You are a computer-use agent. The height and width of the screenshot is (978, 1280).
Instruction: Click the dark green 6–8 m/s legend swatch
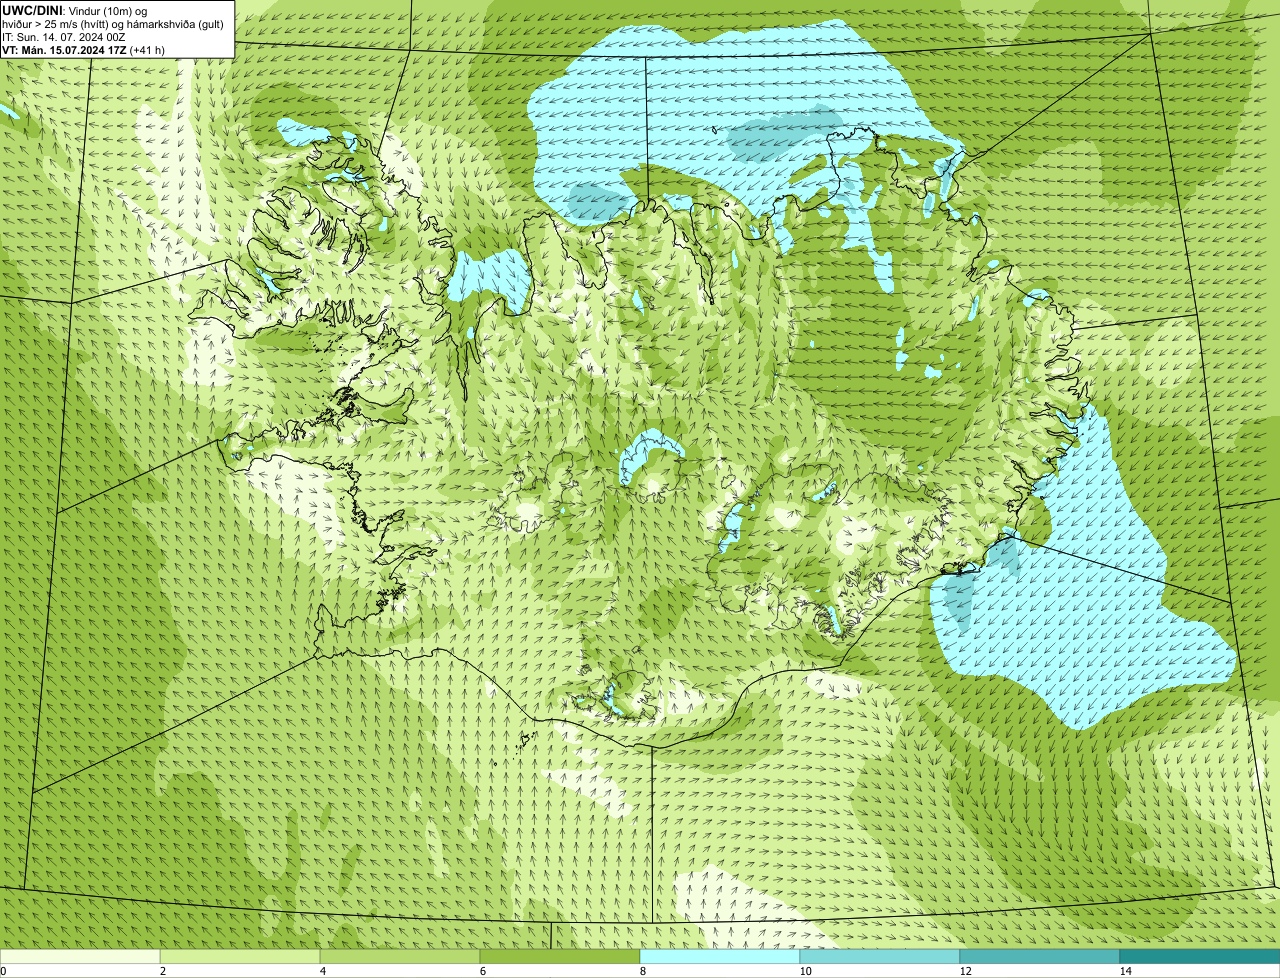click(560, 956)
